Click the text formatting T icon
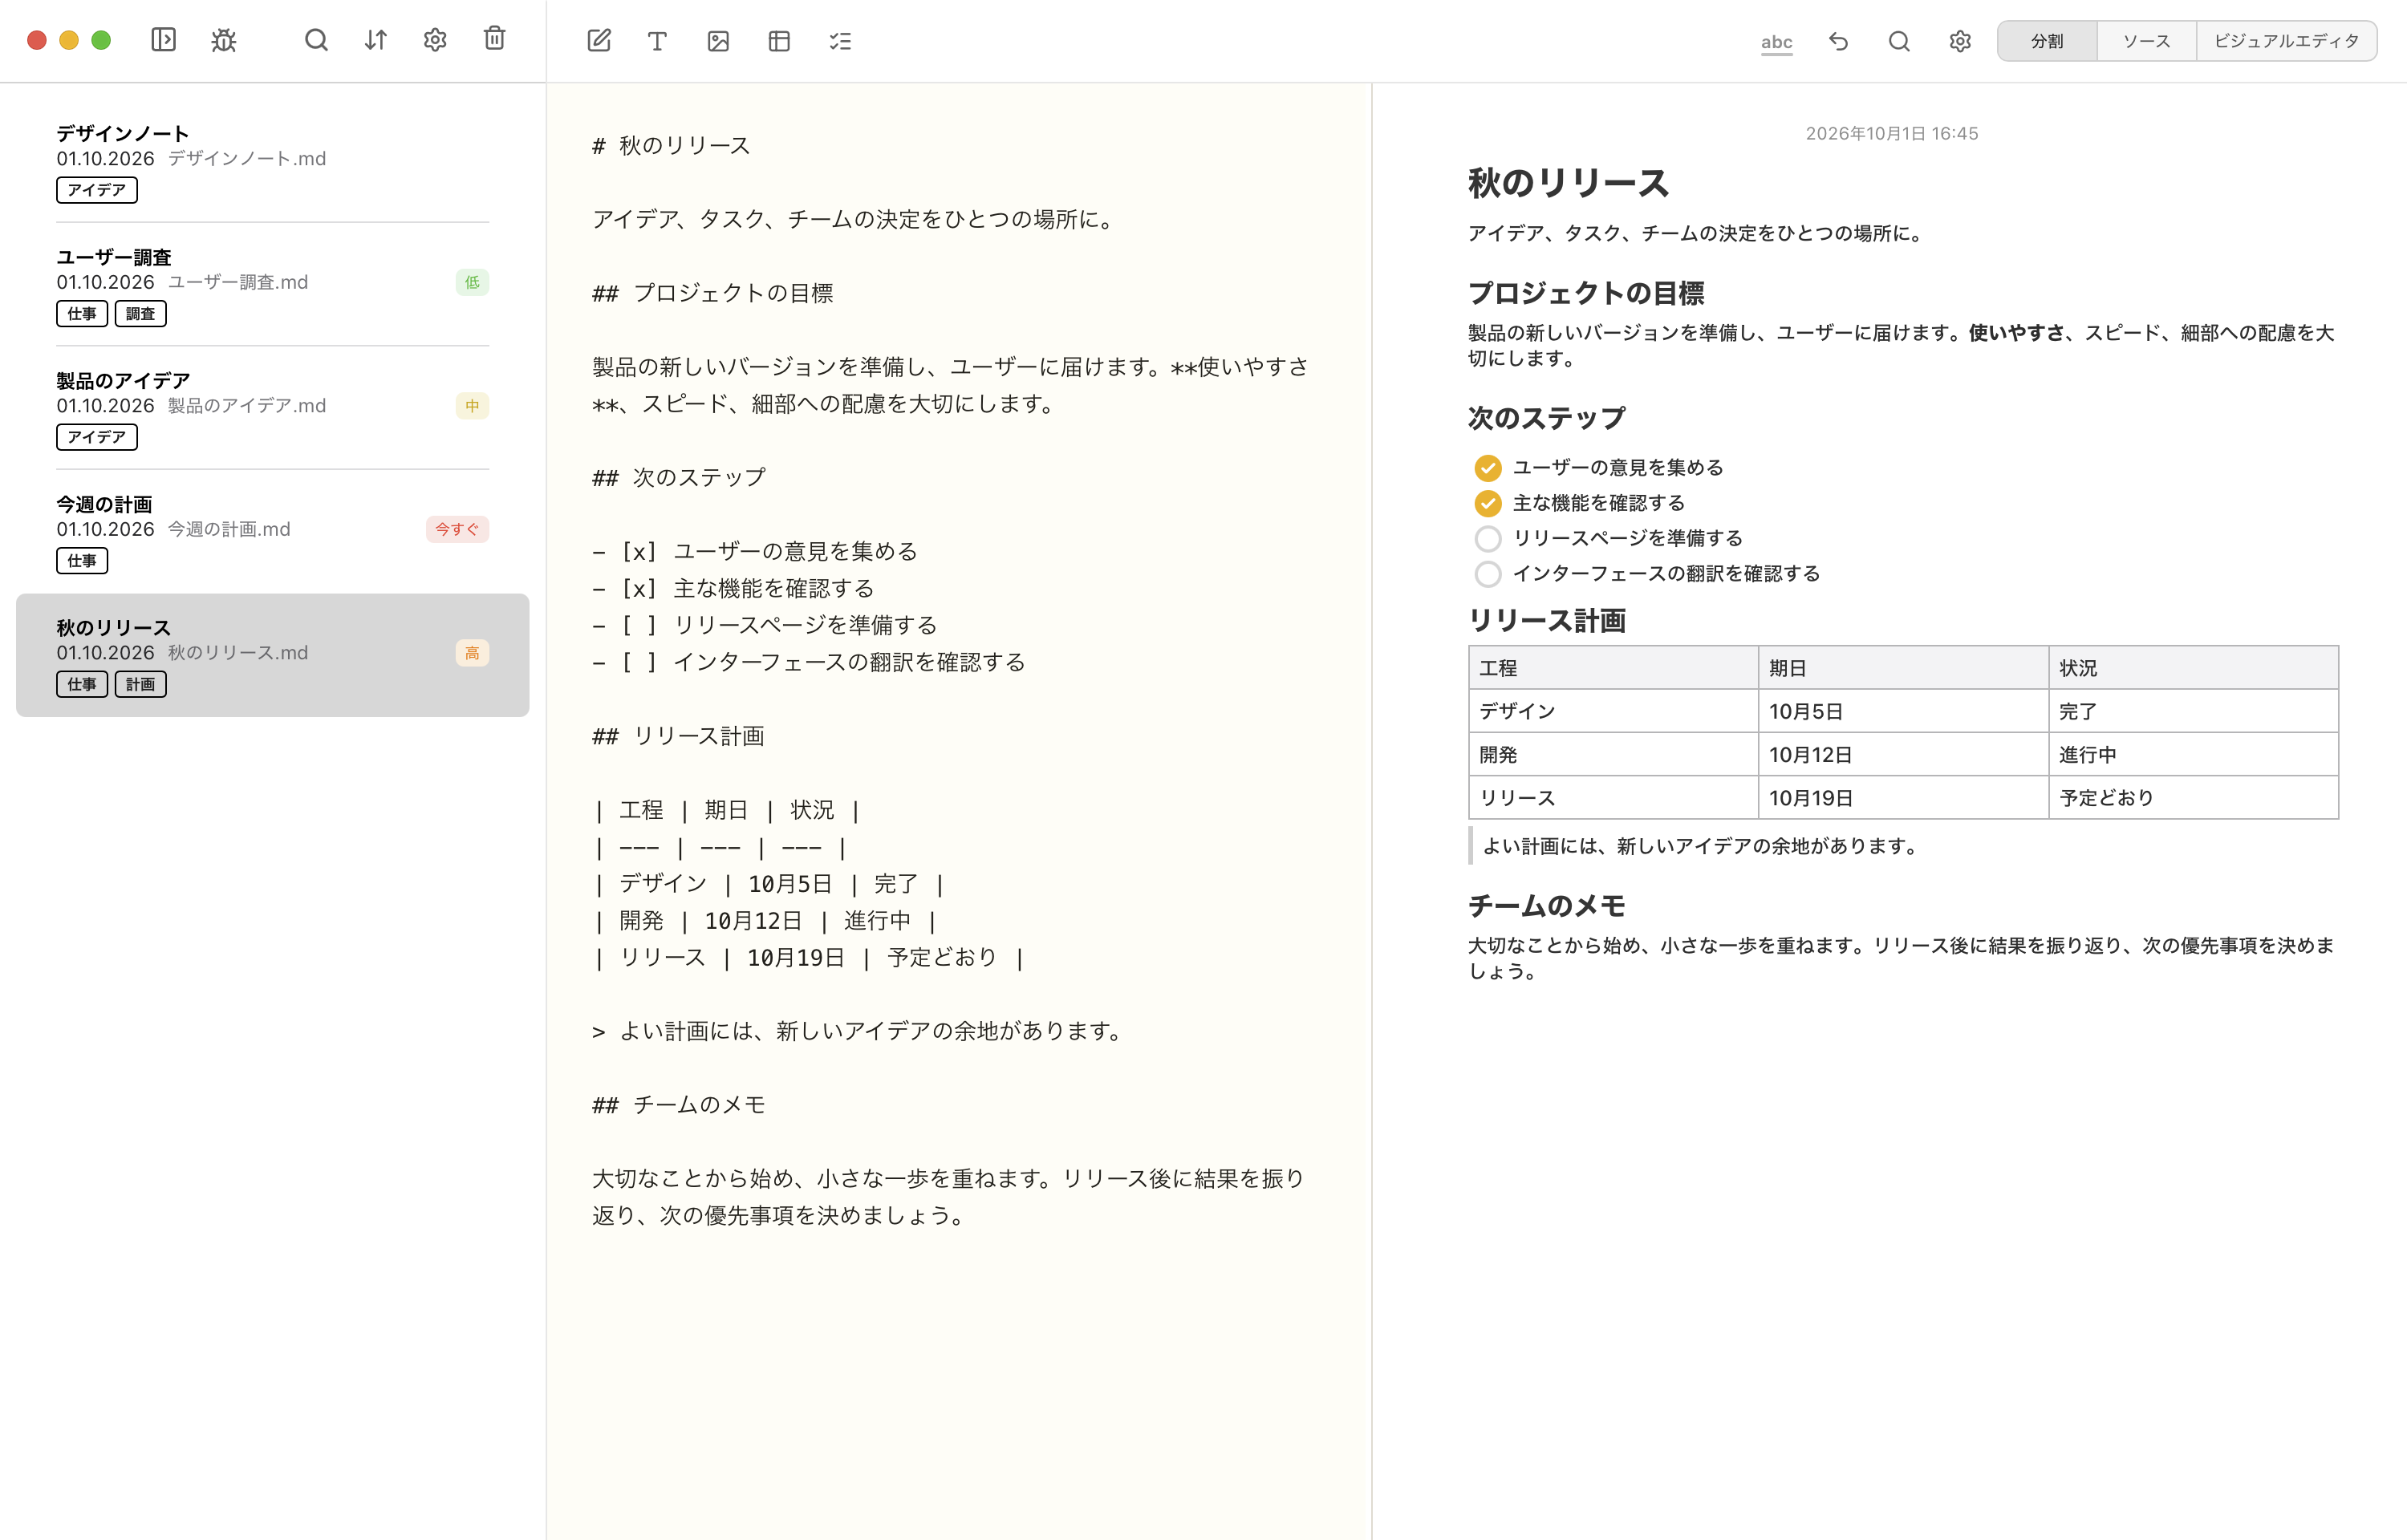 pyautogui.click(x=657, y=41)
